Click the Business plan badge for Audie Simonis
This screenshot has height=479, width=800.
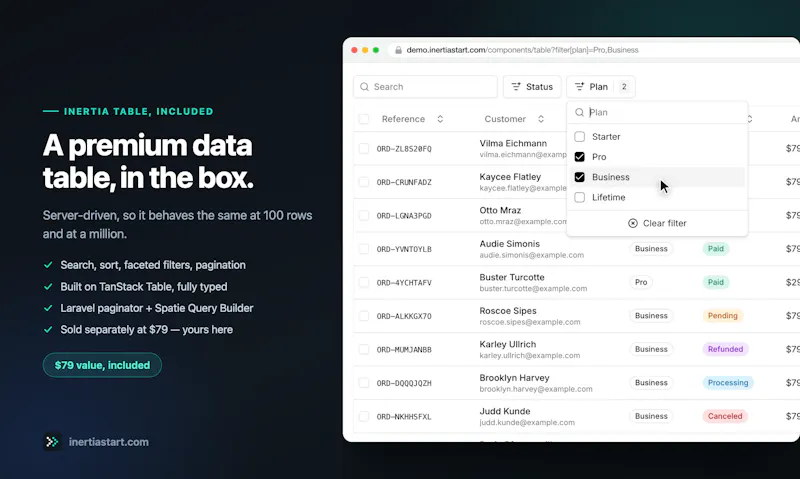(x=651, y=248)
